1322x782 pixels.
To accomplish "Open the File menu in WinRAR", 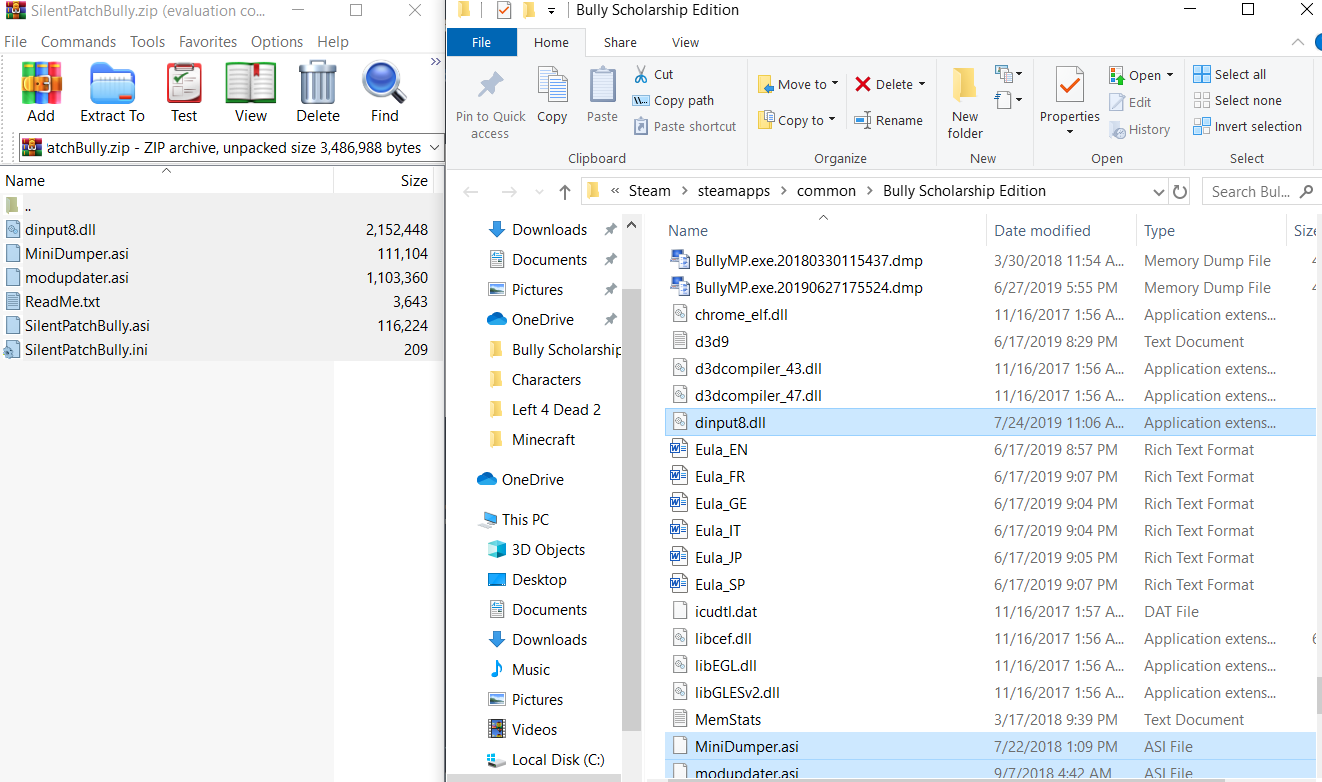I will point(15,42).
